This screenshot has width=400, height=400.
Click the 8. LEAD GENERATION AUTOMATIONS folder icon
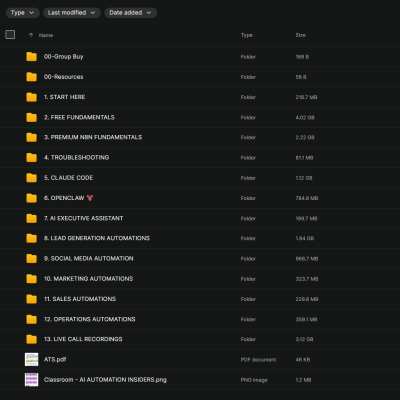tap(31, 238)
